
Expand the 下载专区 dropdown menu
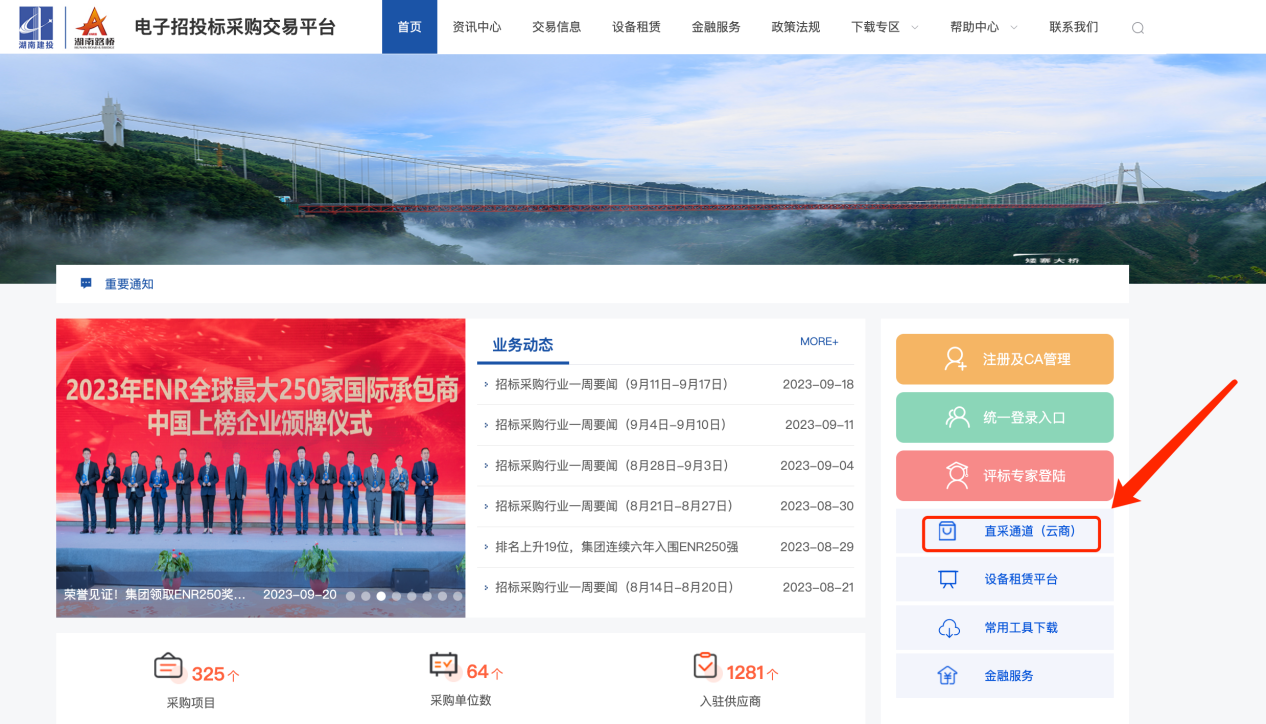tap(885, 27)
